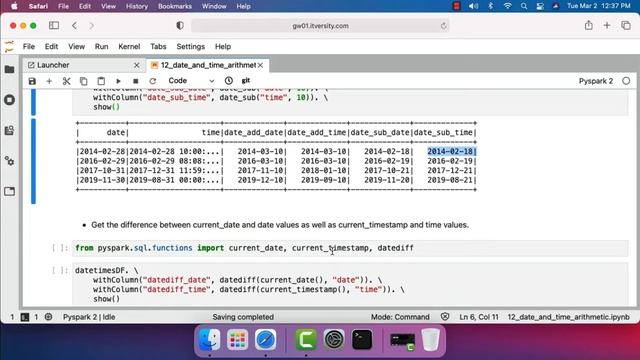Open a new Safari tab with plus
The image size is (640, 360).
[607, 25]
